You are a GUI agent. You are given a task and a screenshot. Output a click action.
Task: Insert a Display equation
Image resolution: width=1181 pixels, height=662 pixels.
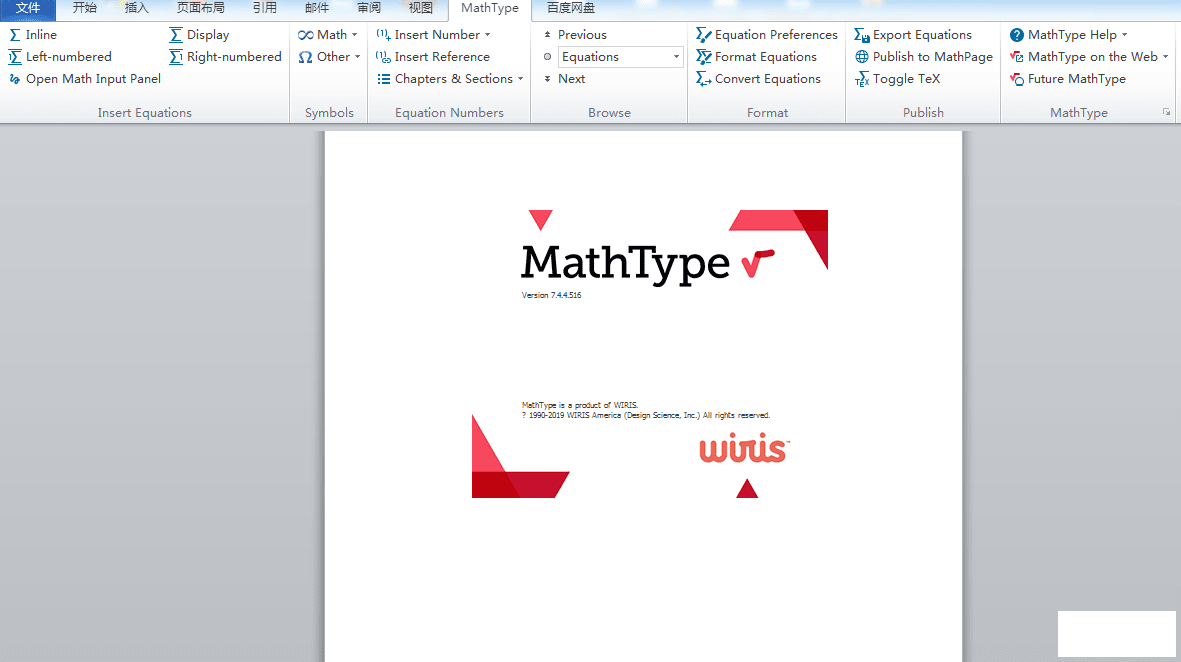[x=199, y=35]
